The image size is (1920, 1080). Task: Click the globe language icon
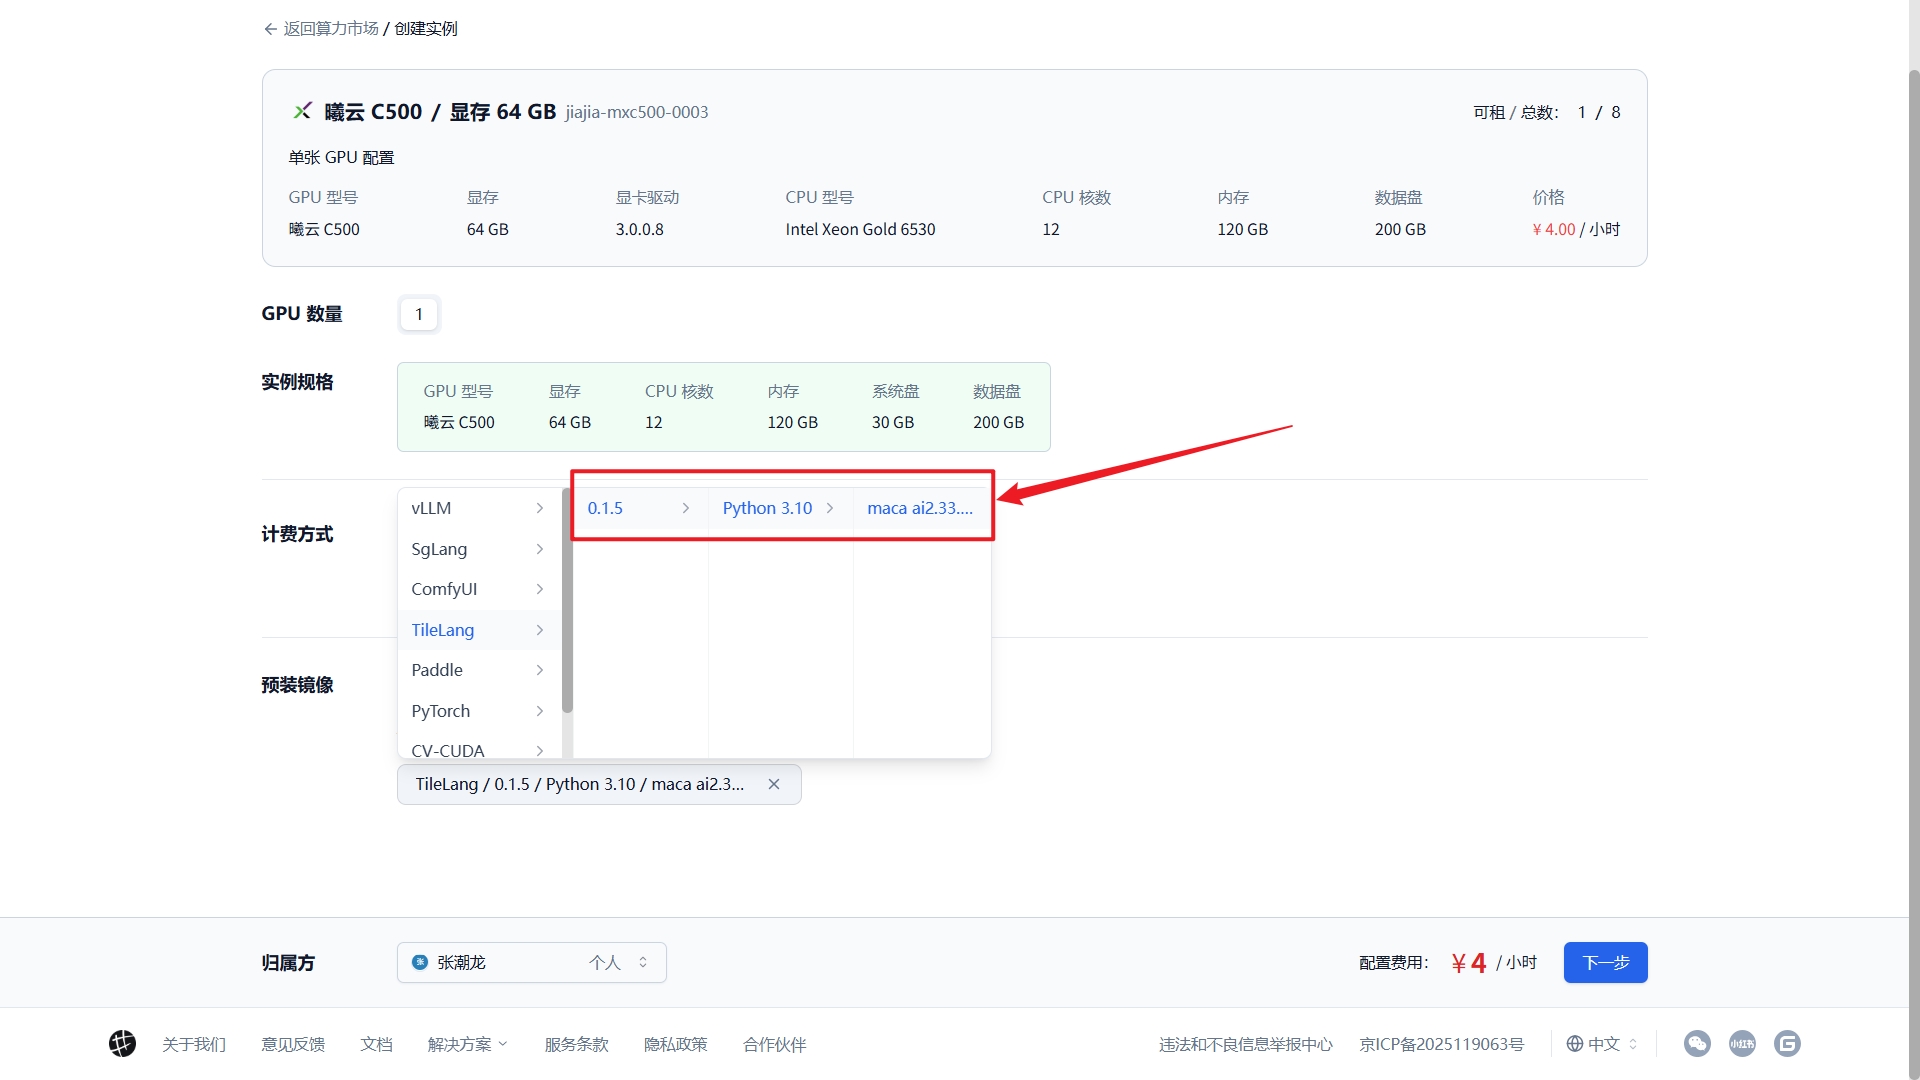pyautogui.click(x=1574, y=1044)
